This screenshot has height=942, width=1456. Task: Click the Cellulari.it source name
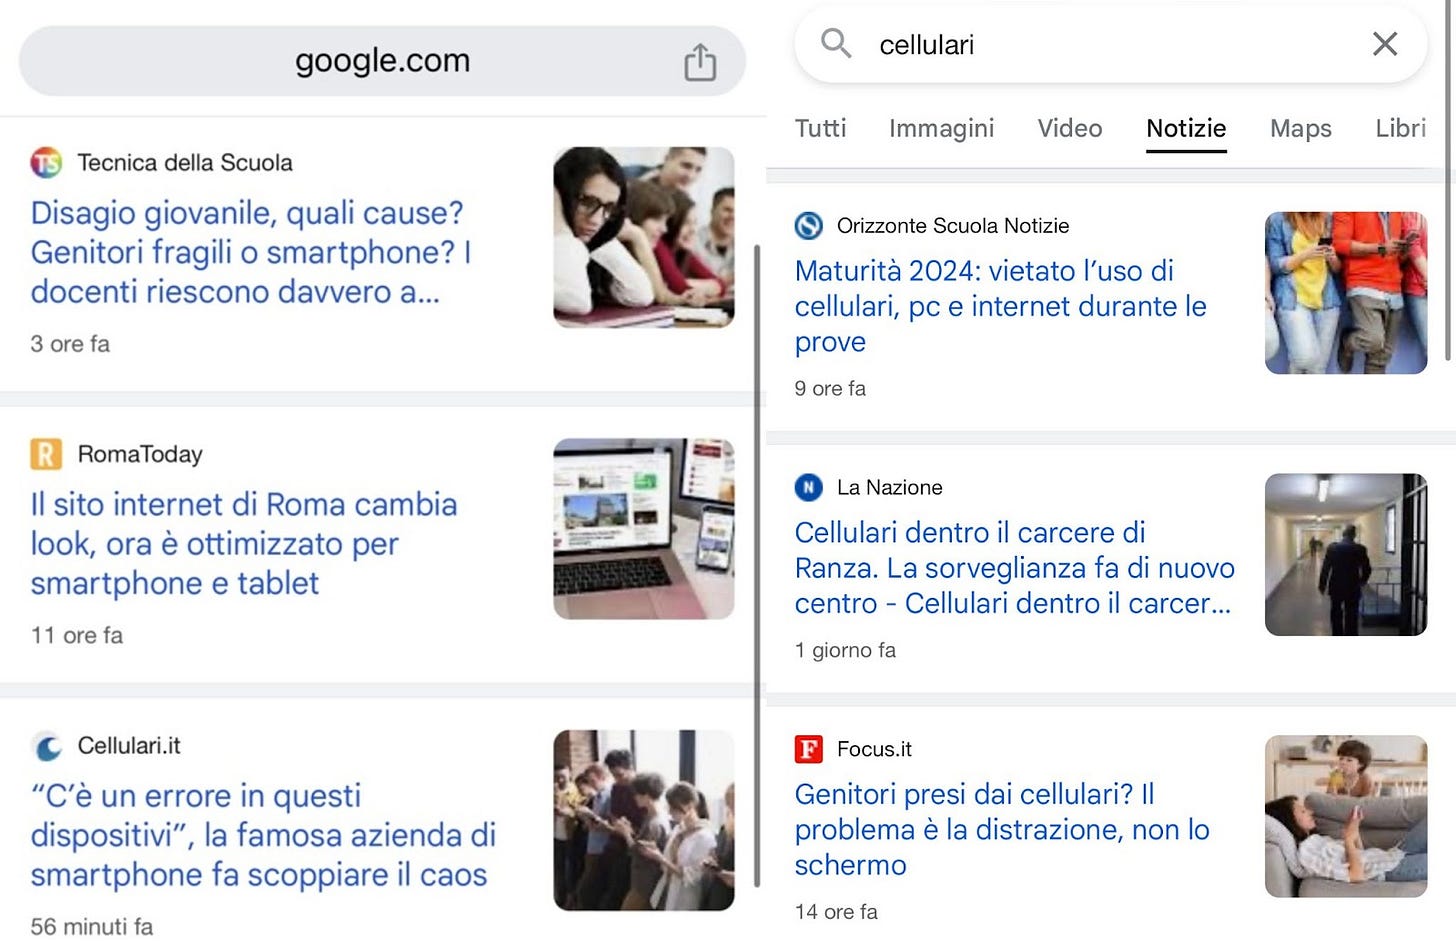click(x=129, y=746)
